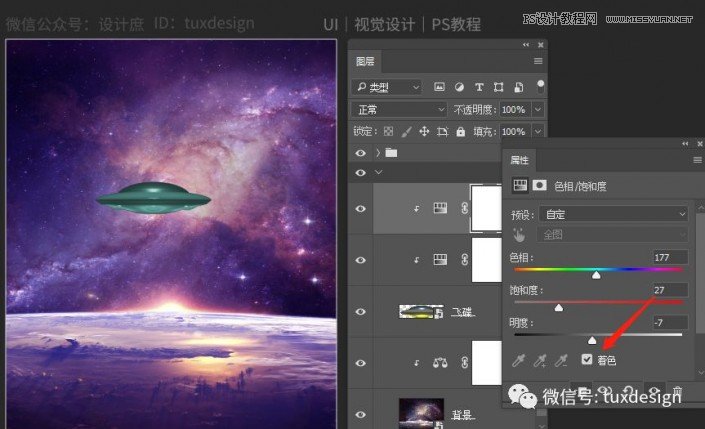The image size is (705, 429).
Task: Filter layers by pixel layers icon
Action: 439,87
